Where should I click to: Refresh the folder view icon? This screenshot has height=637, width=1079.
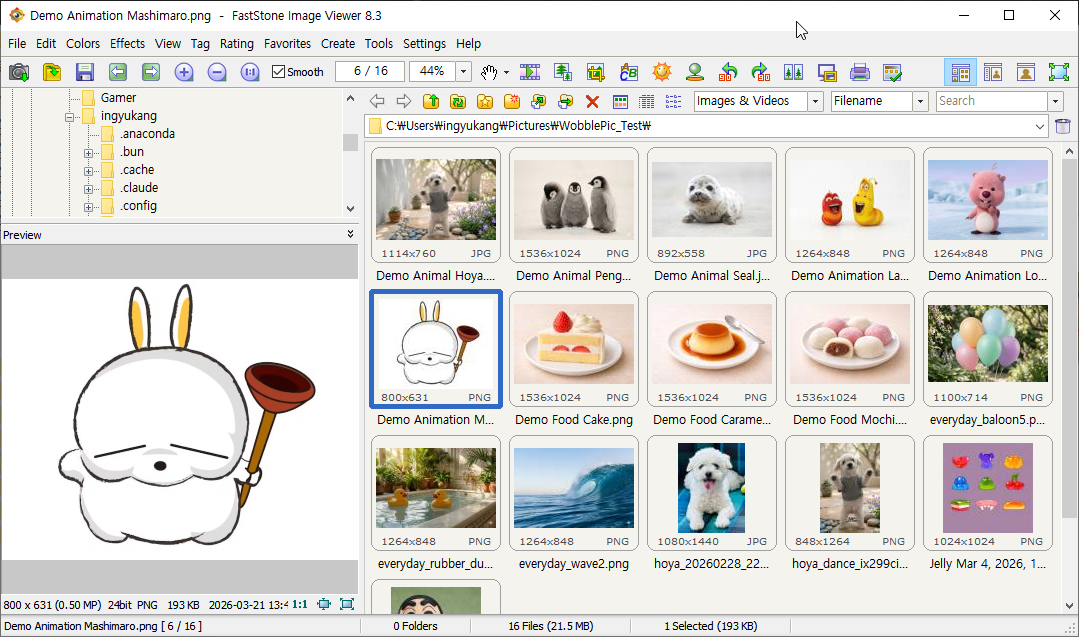458,102
